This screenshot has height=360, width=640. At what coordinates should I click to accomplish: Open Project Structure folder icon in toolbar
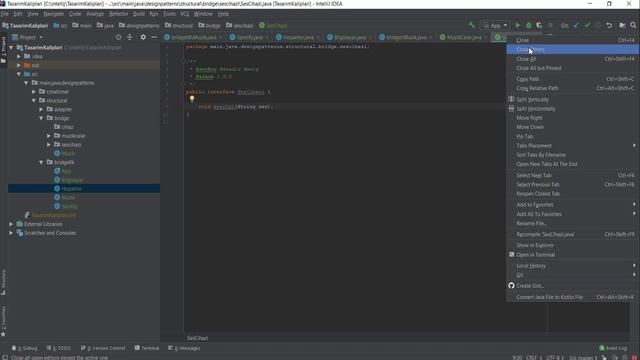click(x=622, y=25)
